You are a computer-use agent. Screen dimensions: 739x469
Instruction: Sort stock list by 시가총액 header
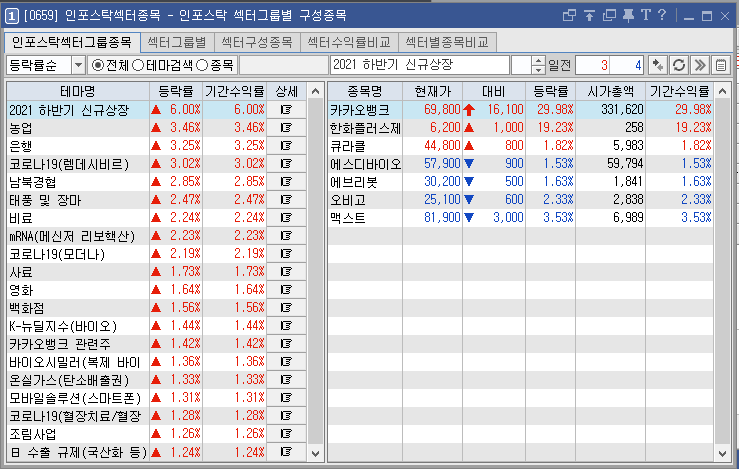click(x=610, y=91)
